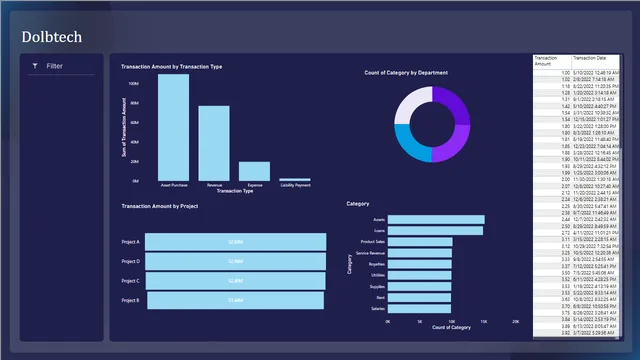Sort by Transaction Amount column header
Screen dimensions: 640x360
(552, 61)
